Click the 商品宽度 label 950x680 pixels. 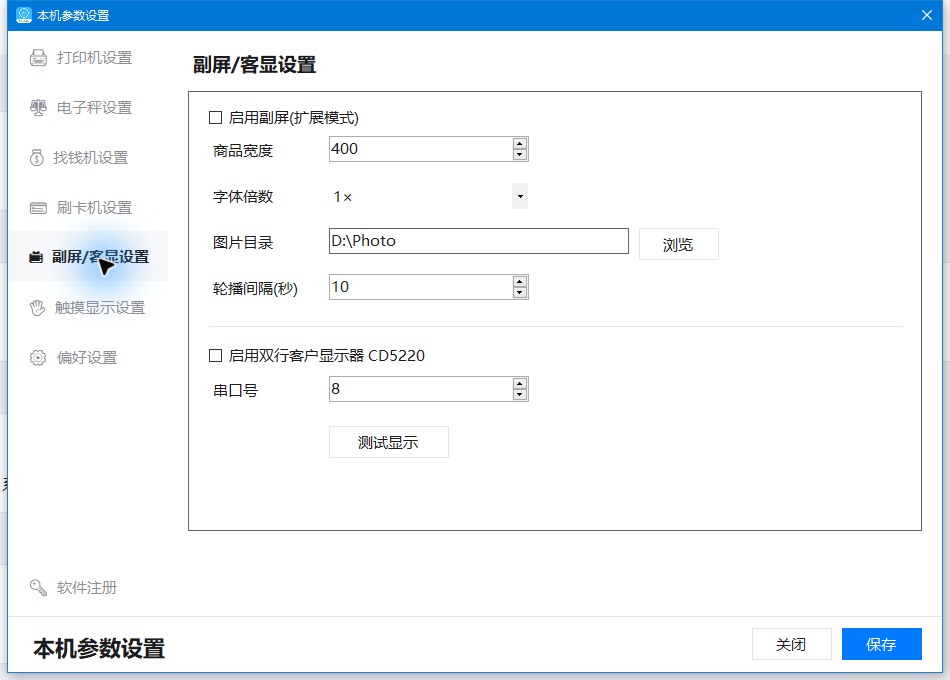click(x=243, y=151)
